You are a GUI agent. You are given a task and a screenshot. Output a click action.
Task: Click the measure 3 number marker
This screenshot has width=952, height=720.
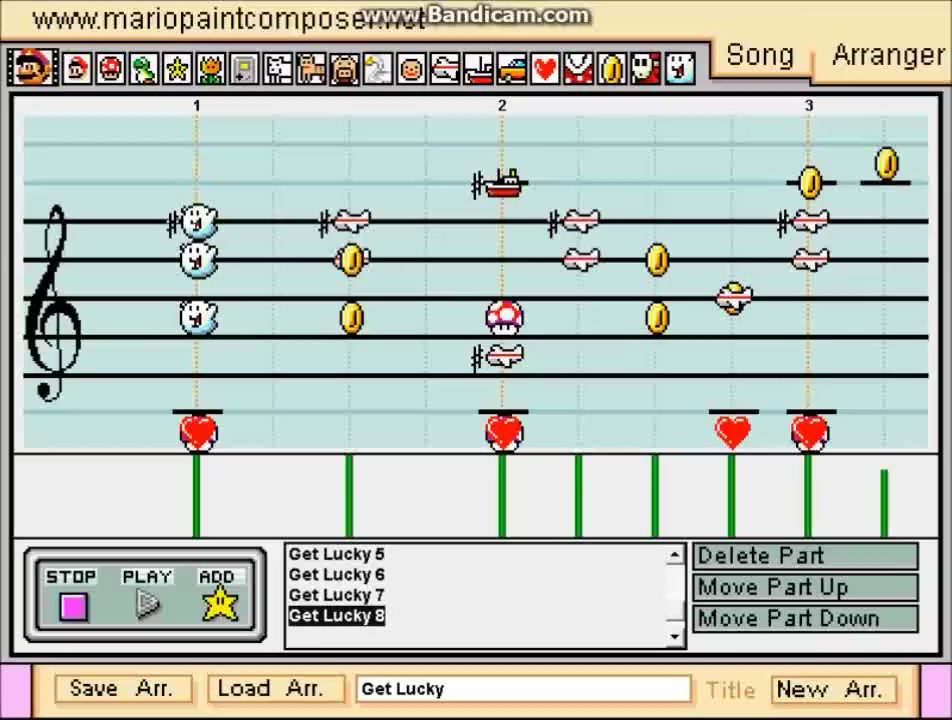(809, 106)
